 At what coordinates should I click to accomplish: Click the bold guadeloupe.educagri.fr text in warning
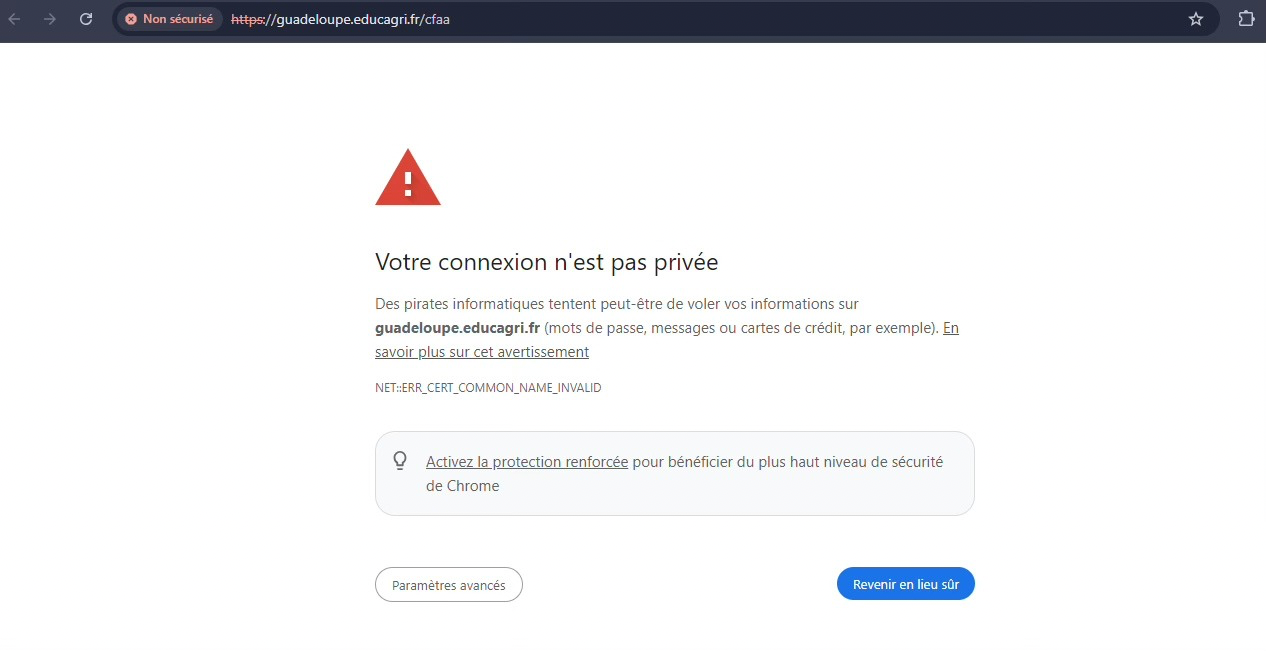(x=458, y=328)
